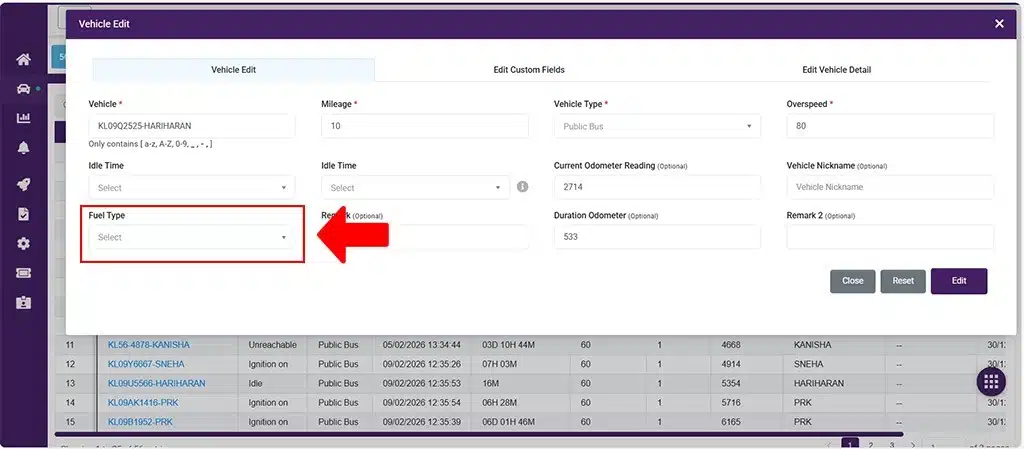1024x449 pixels.
Task: Click the info icon beside Idle Time
Action: 522,187
